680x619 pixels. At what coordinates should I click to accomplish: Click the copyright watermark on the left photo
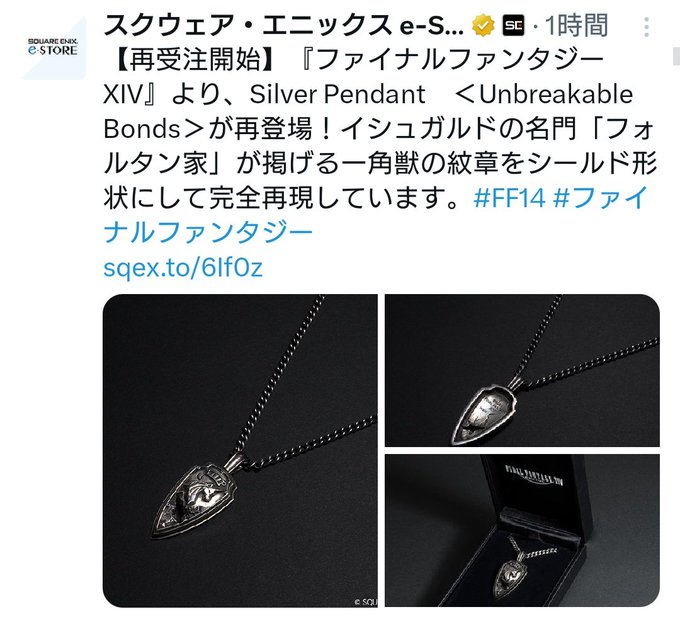(x=366, y=602)
